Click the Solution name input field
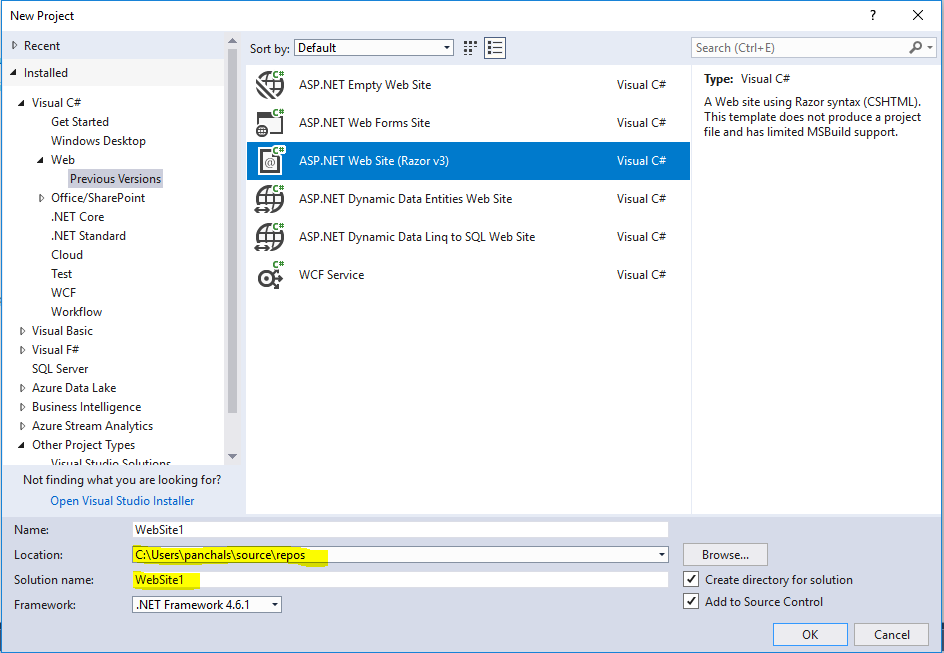Screen dimensions: 944x653 tap(400, 580)
